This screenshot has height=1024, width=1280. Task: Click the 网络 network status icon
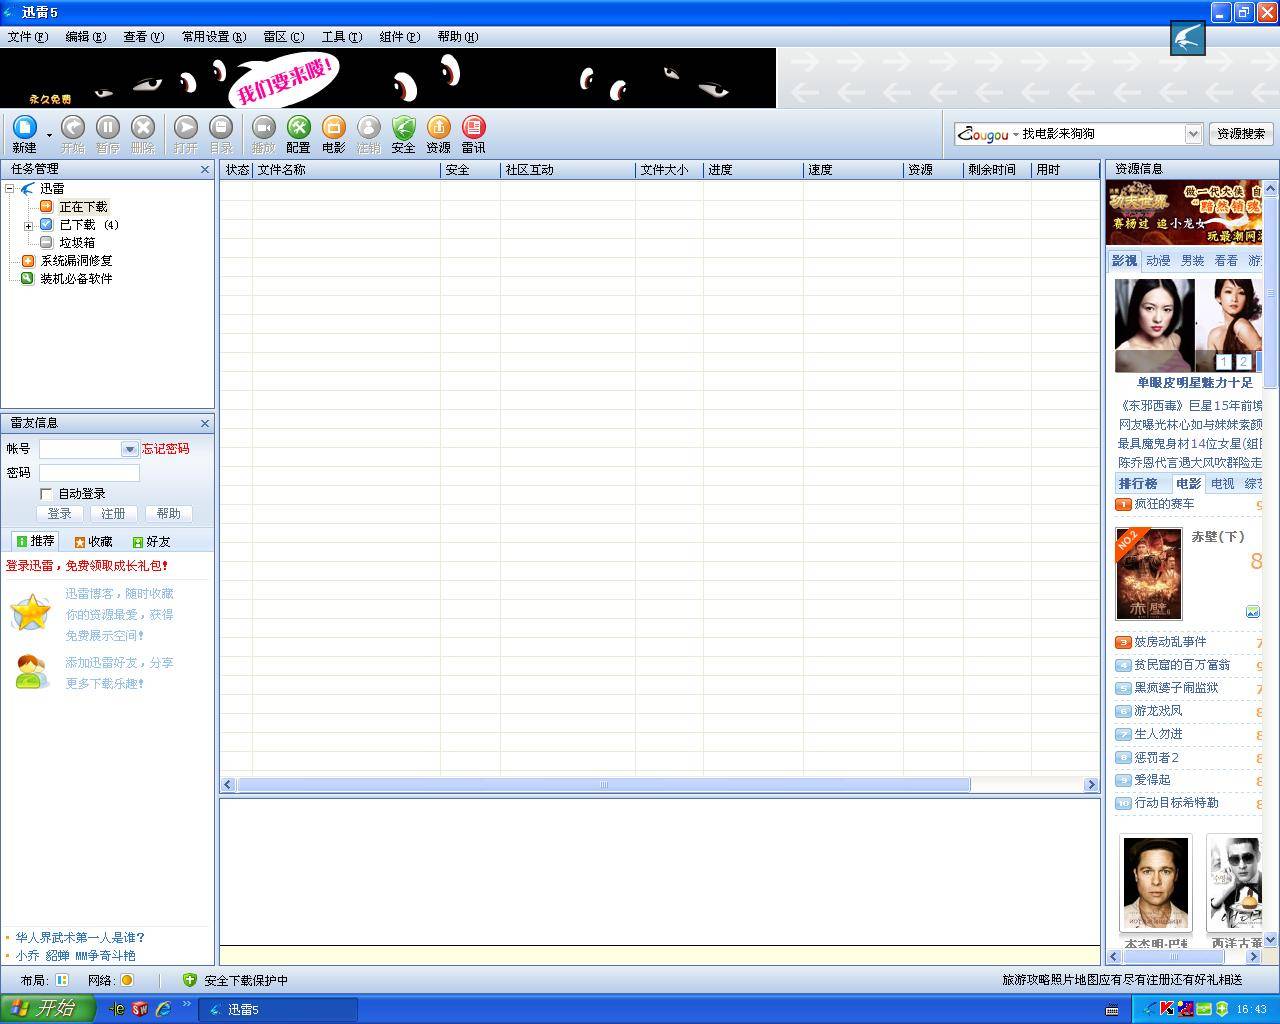point(127,980)
